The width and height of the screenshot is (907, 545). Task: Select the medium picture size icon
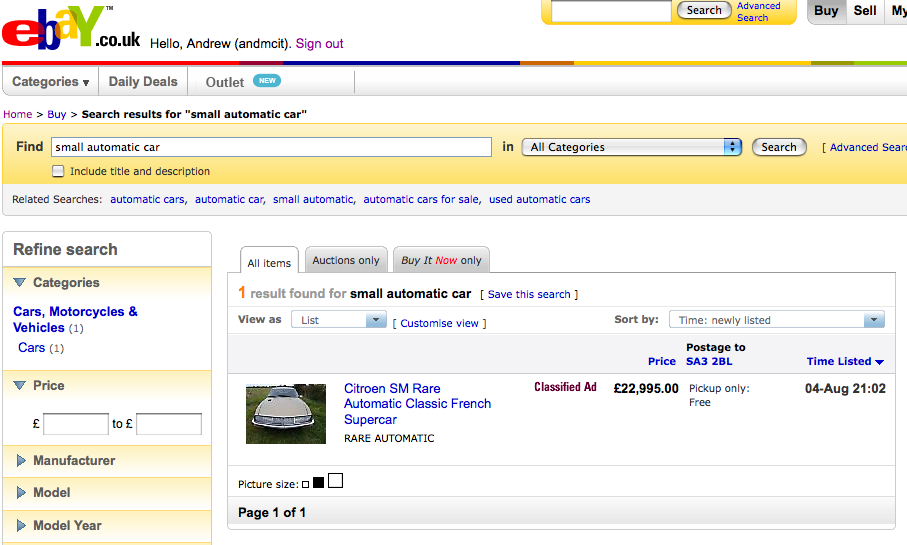click(318, 483)
